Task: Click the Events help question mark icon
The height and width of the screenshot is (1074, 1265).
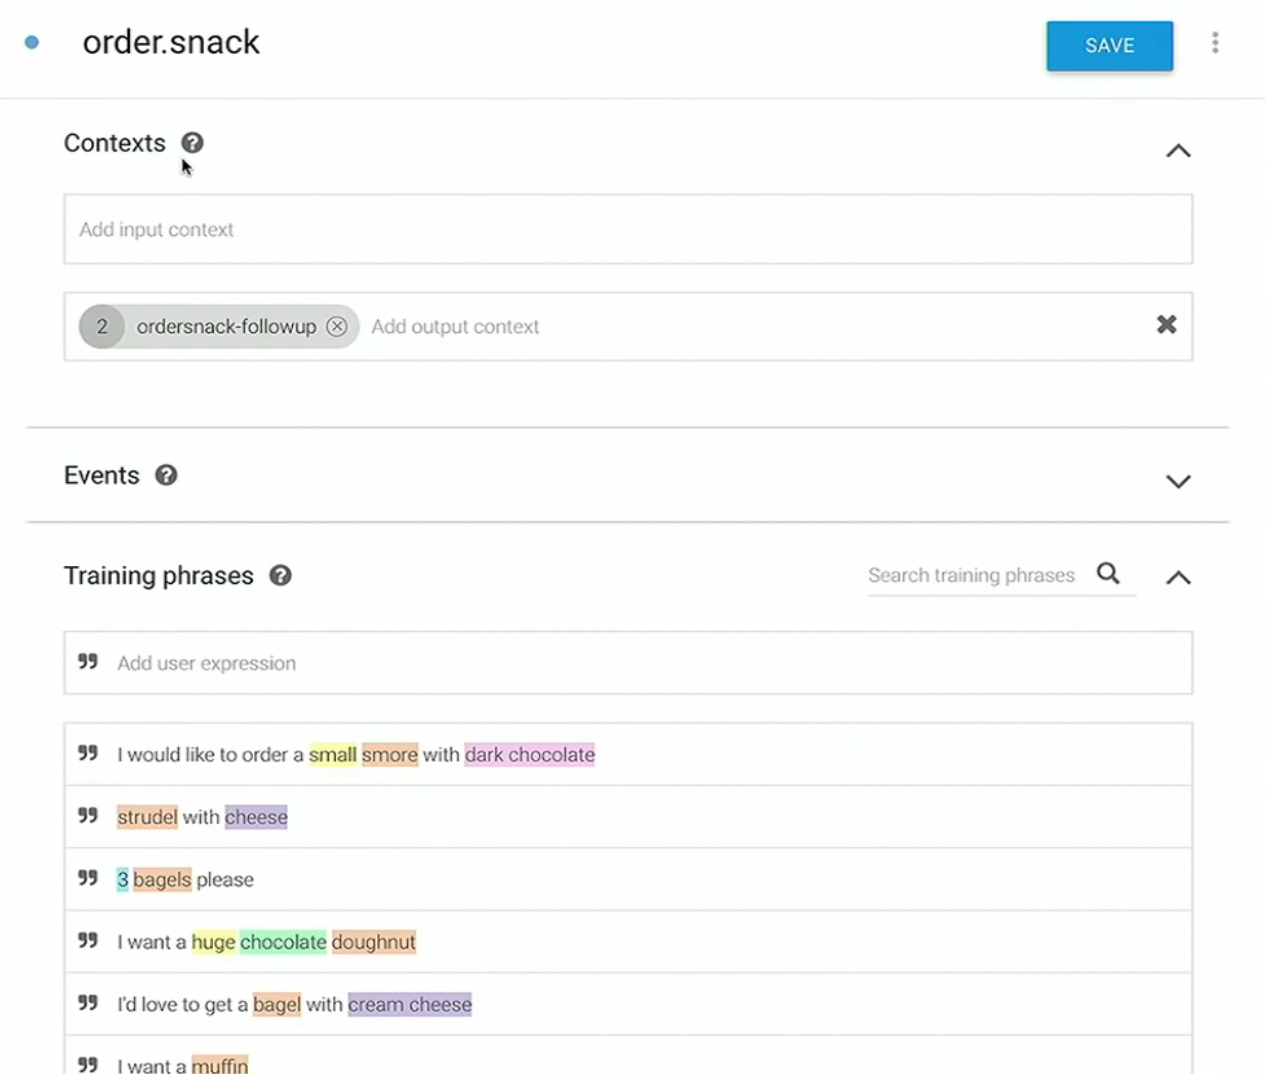Action: pos(166,475)
